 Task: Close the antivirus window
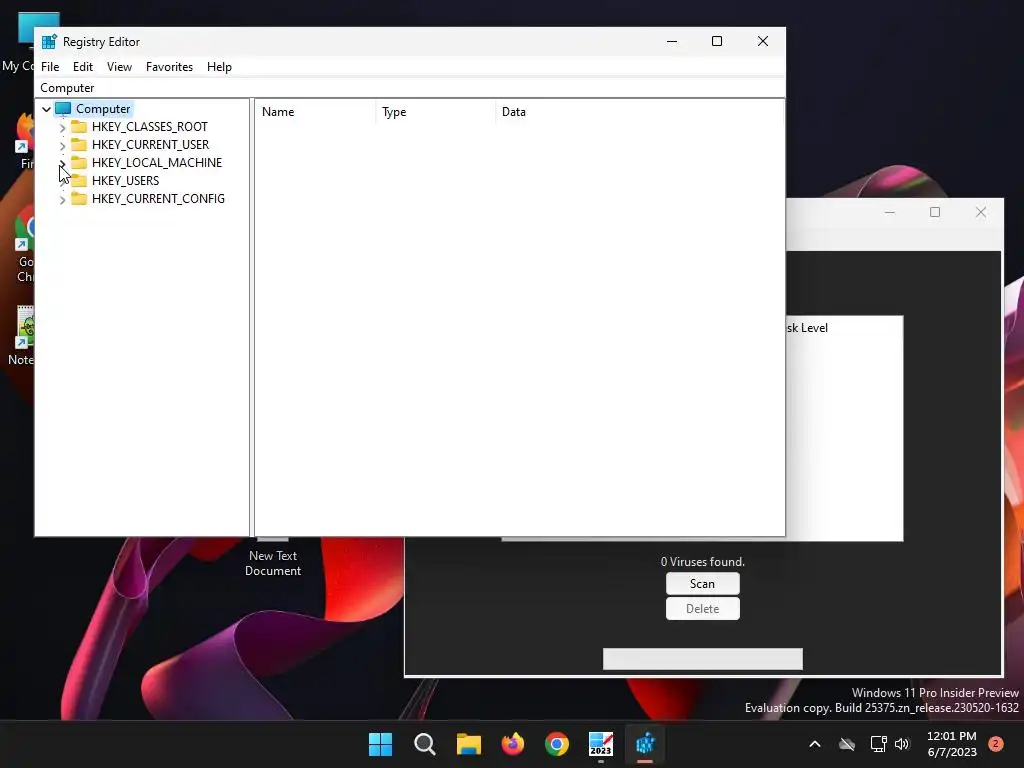[x=981, y=212]
